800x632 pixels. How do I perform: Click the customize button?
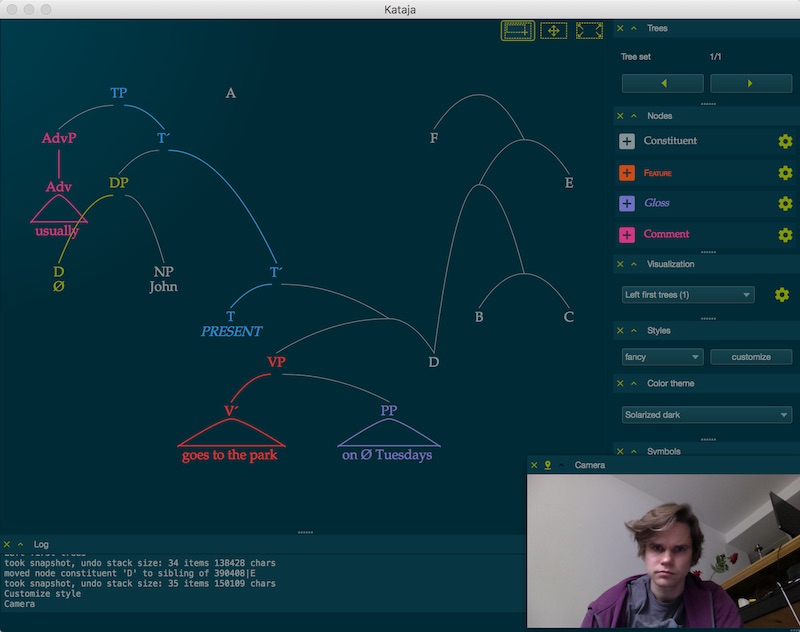click(751, 357)
